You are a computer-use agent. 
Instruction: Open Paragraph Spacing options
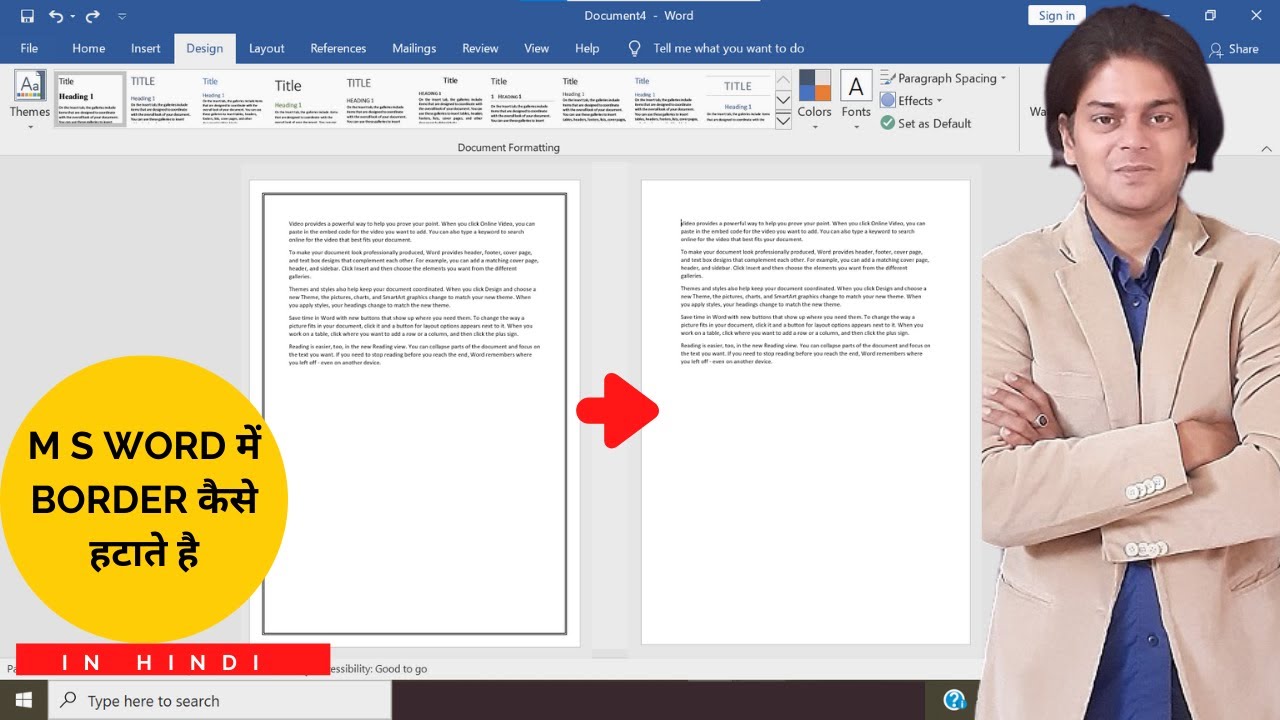click(943, 78)
